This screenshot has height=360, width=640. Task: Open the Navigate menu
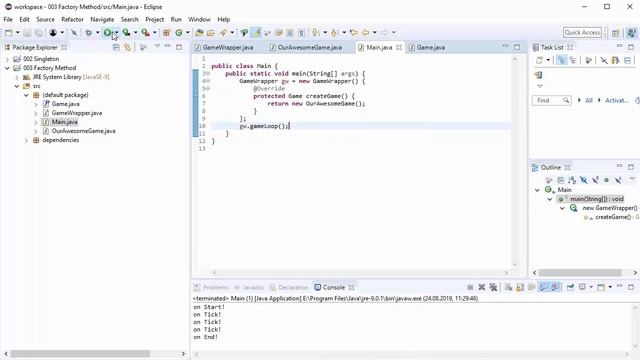[102, 19]
